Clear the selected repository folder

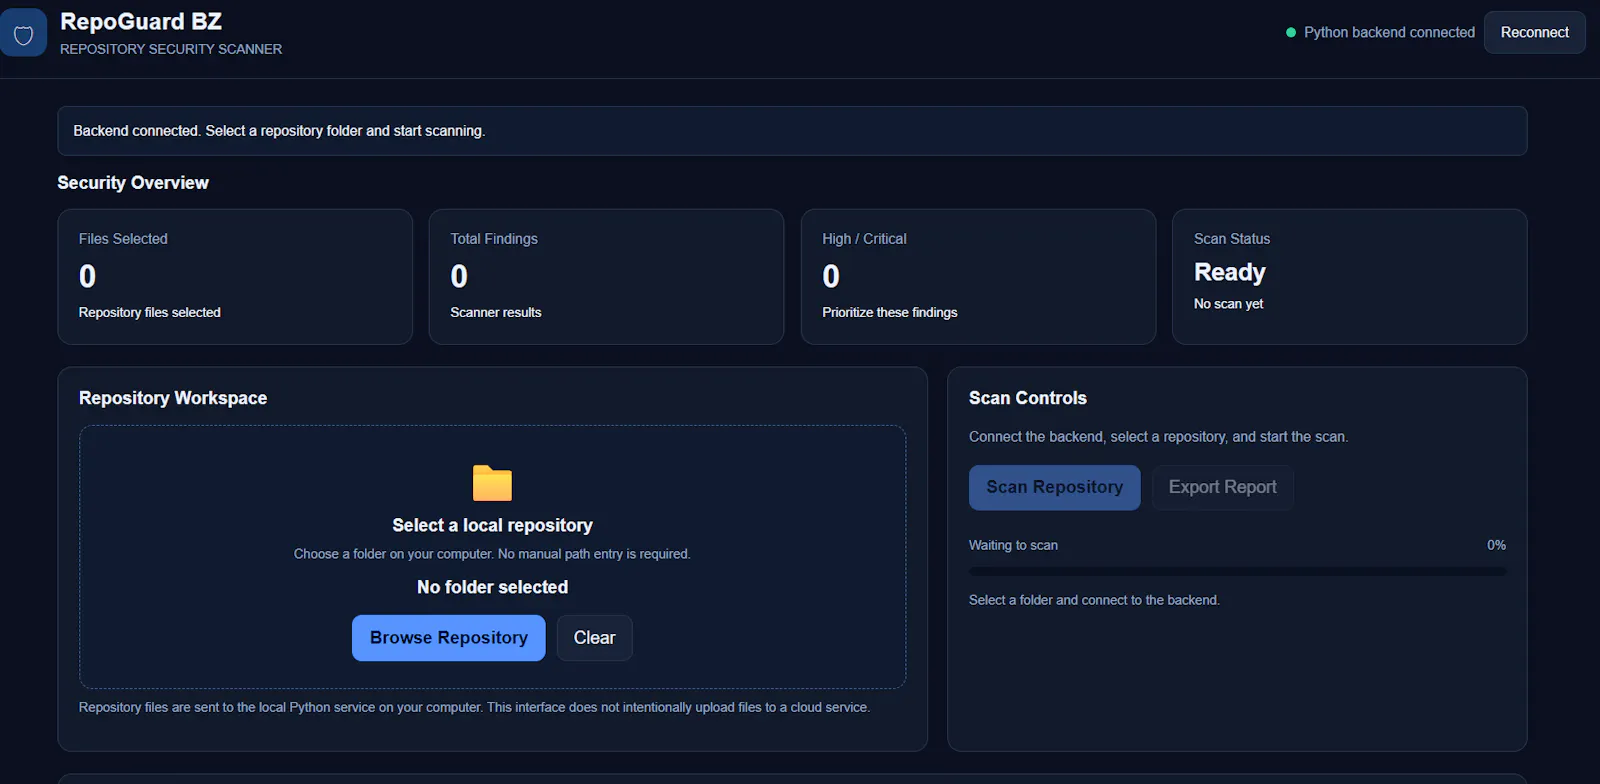point(594,638)
